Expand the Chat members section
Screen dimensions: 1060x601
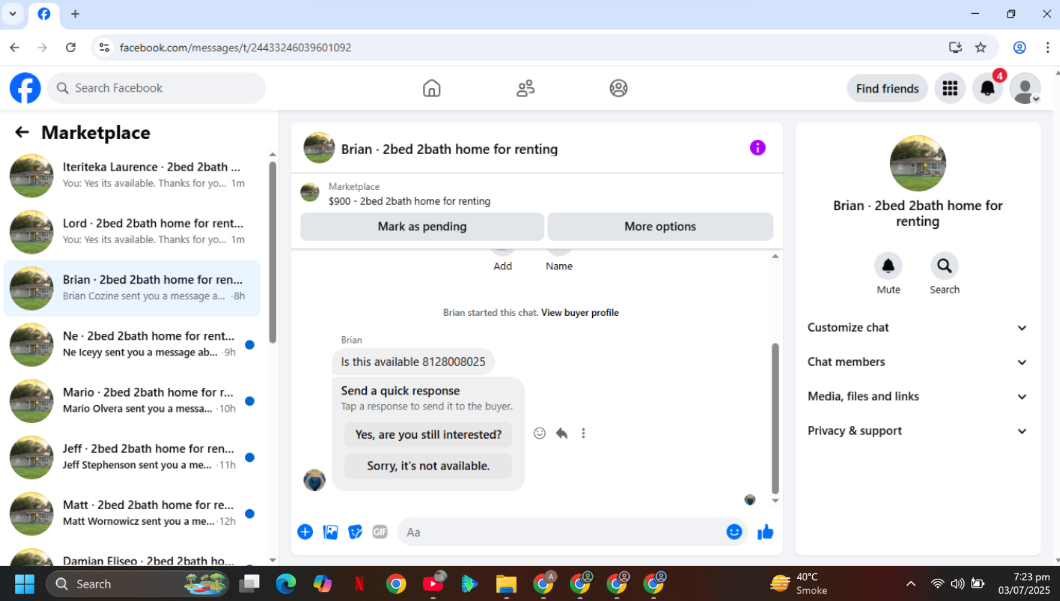(x=917, y=362)
